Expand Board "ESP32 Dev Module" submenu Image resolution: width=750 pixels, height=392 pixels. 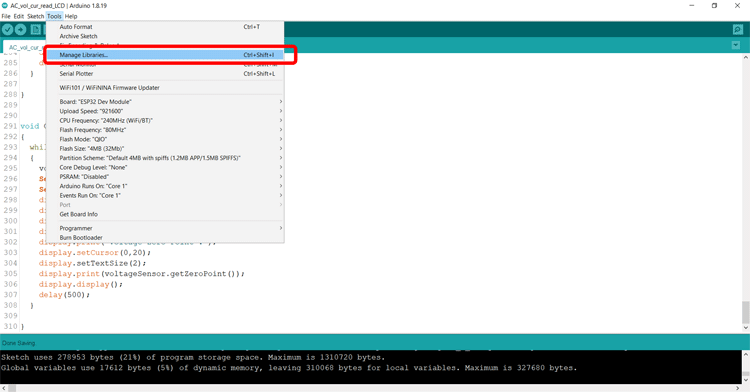pyautogui.click(x=165, y=102)
